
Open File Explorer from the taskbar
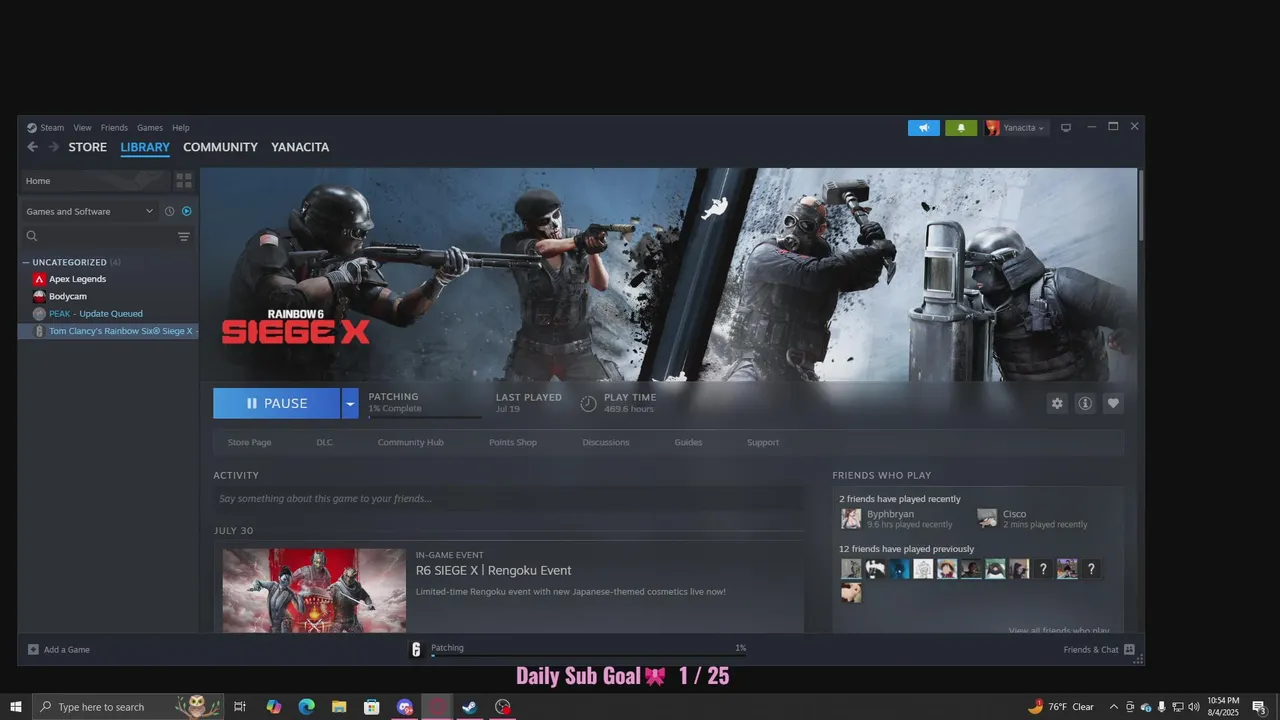pos(339,707)
